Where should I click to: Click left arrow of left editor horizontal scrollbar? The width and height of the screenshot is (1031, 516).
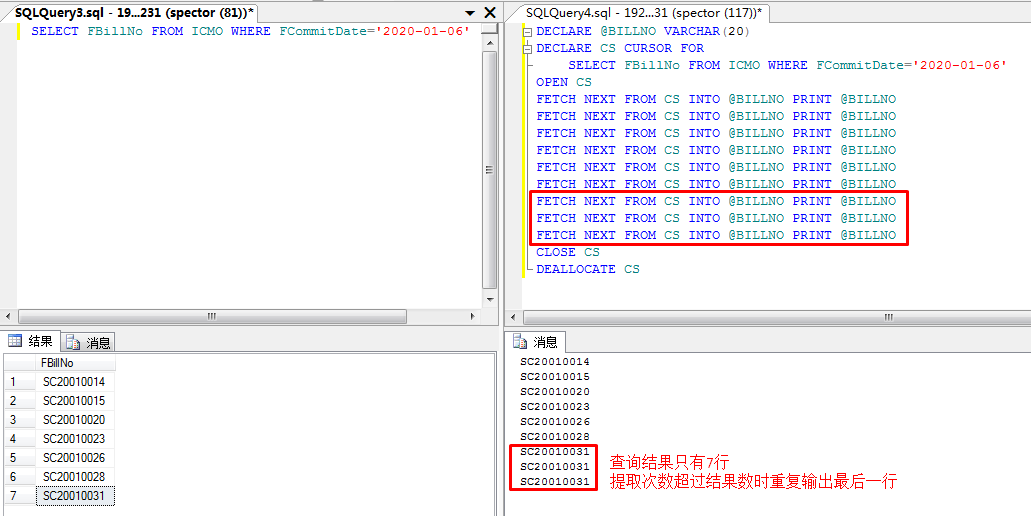click(9, 316)
